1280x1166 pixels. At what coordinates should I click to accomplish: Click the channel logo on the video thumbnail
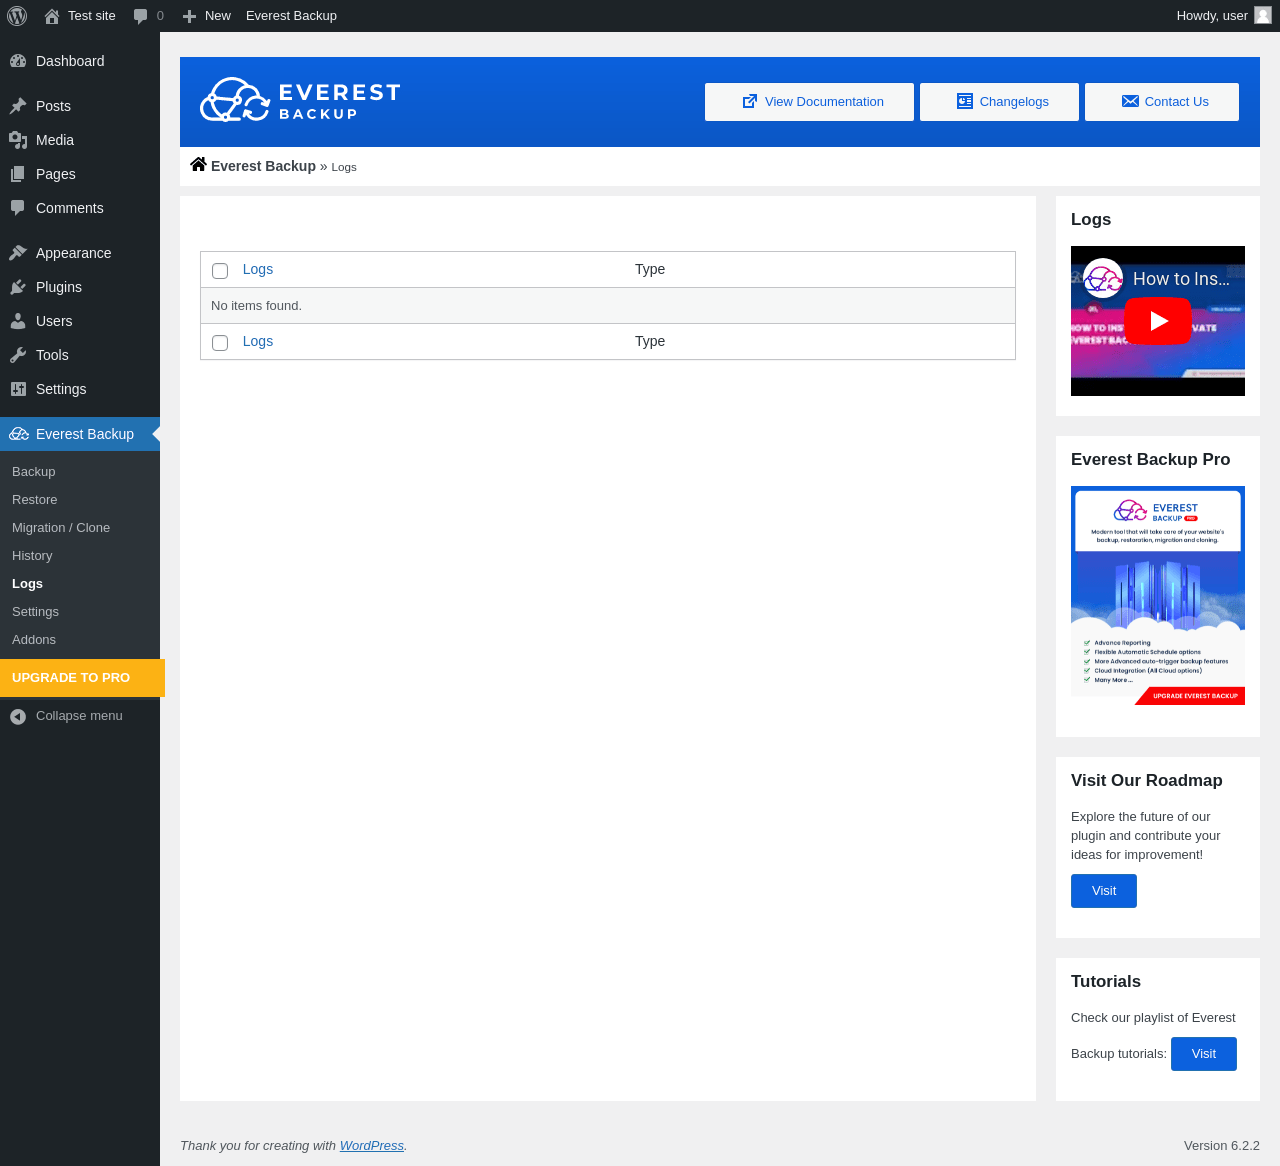pos(1103,279)
